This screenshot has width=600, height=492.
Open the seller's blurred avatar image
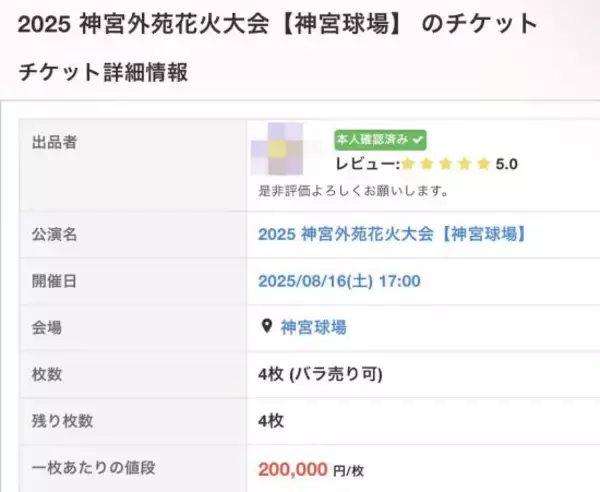pyautogui.click(x=287, y=153)
